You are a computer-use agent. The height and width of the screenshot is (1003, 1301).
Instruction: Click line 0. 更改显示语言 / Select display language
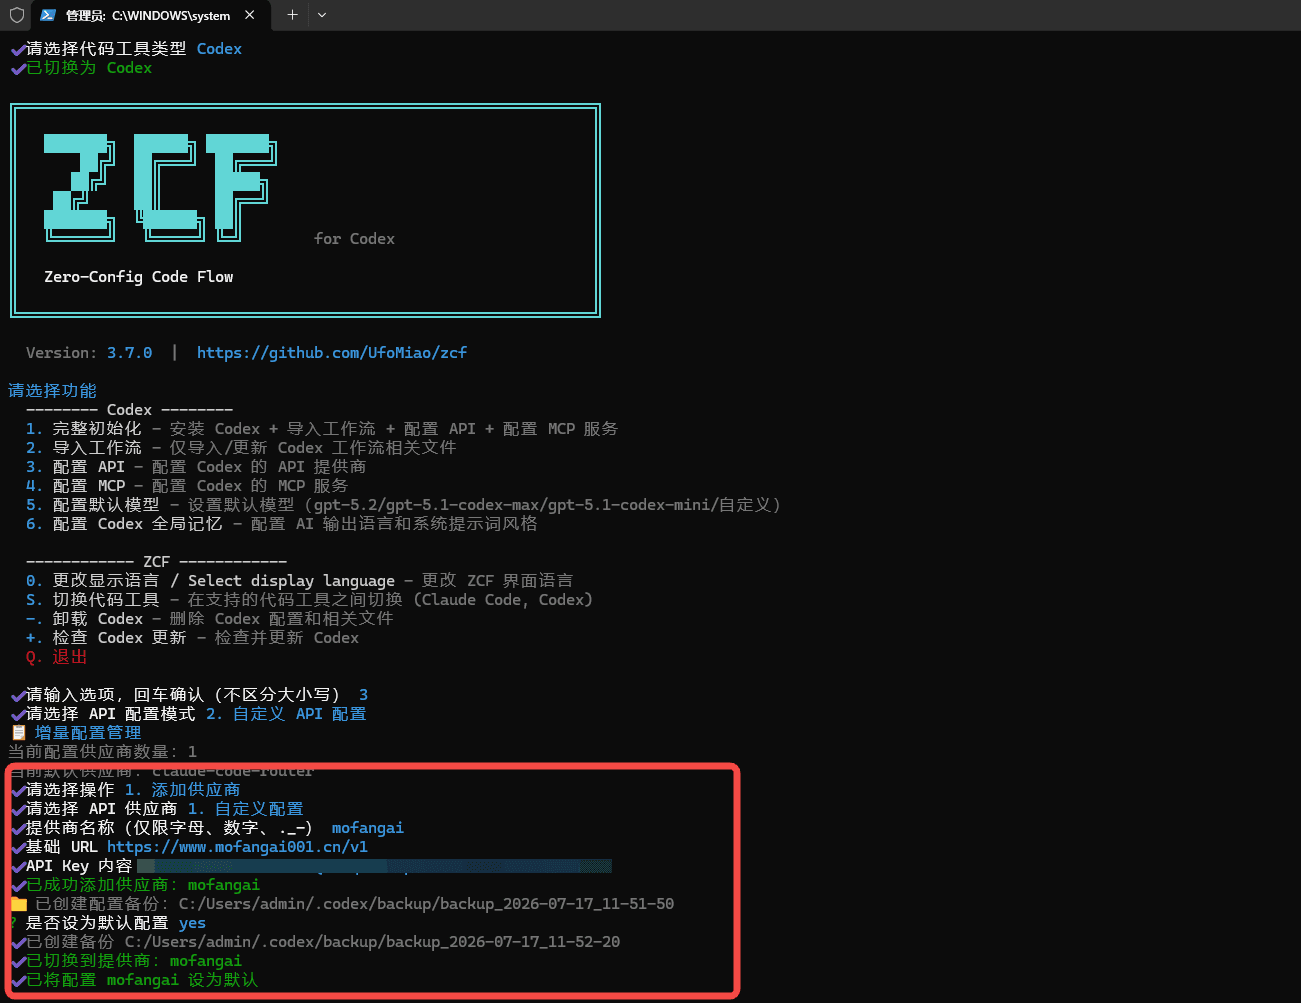pyautogui.click(x=300, y=581)
